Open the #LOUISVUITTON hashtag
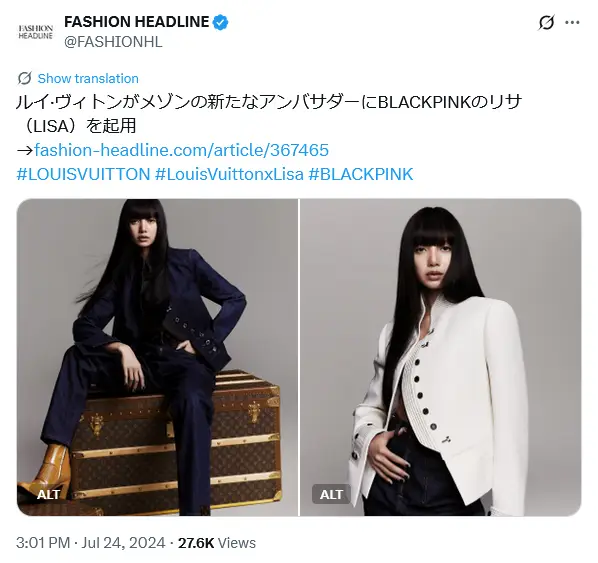Screen dimensions: 598x563 point(84,174)
